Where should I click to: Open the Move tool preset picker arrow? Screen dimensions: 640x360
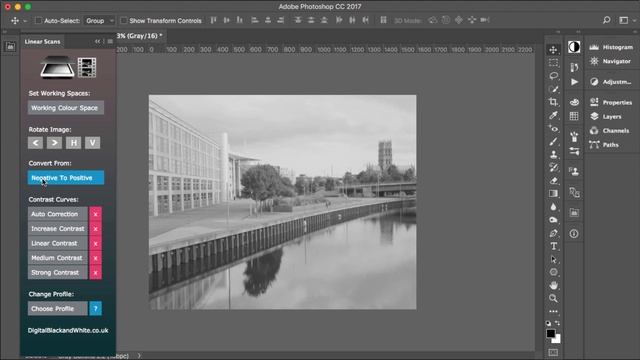coord(25,20)
